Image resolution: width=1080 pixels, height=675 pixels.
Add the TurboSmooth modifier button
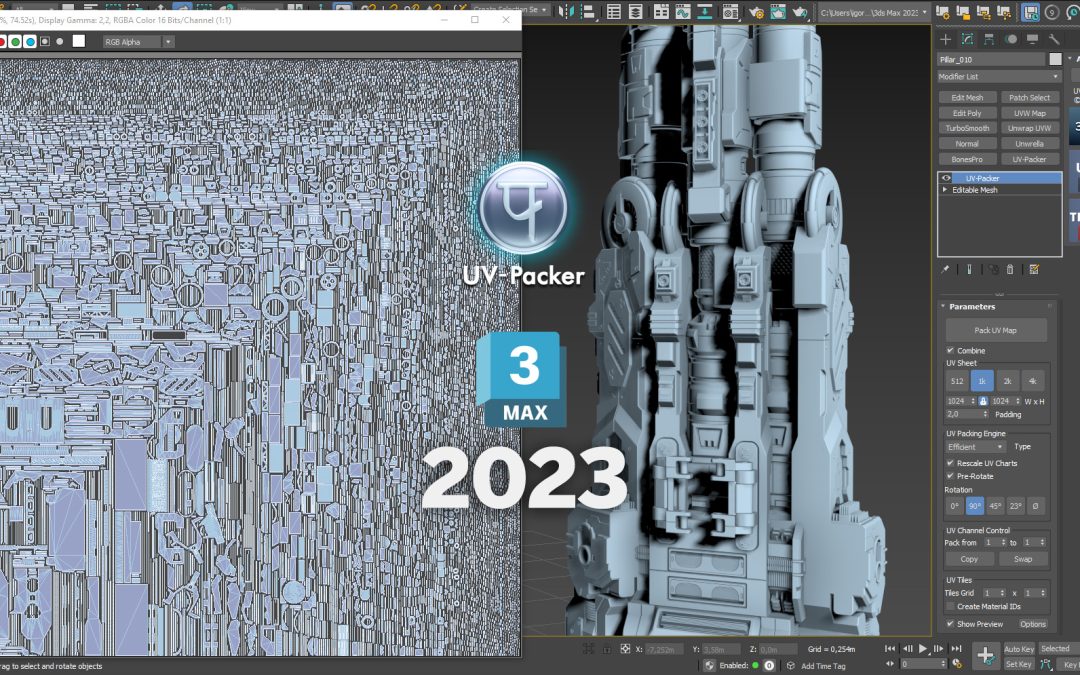[967, 128]
